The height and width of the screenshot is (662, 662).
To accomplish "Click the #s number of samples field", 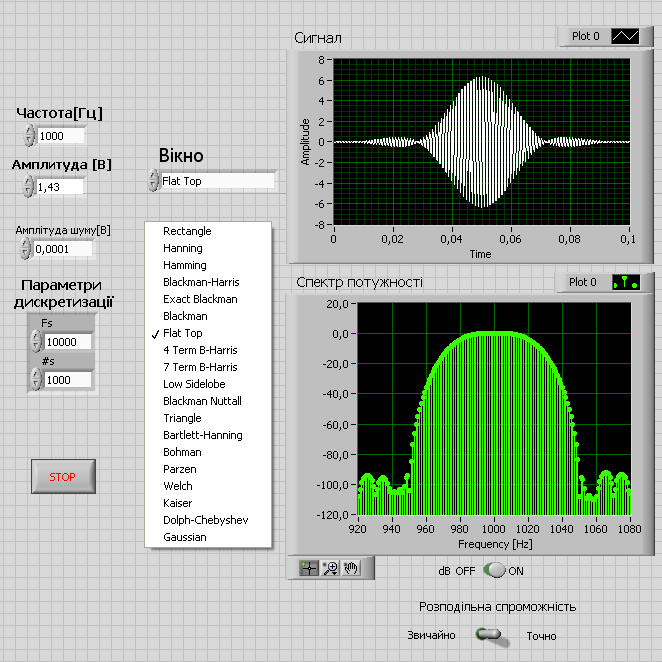I will (x=68, y=379).
